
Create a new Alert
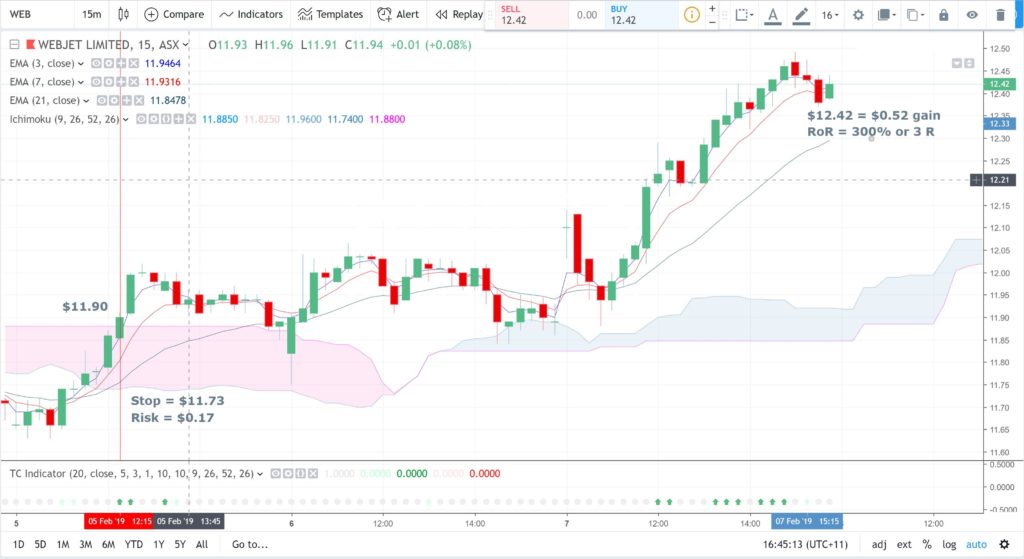tap(398, 14)
